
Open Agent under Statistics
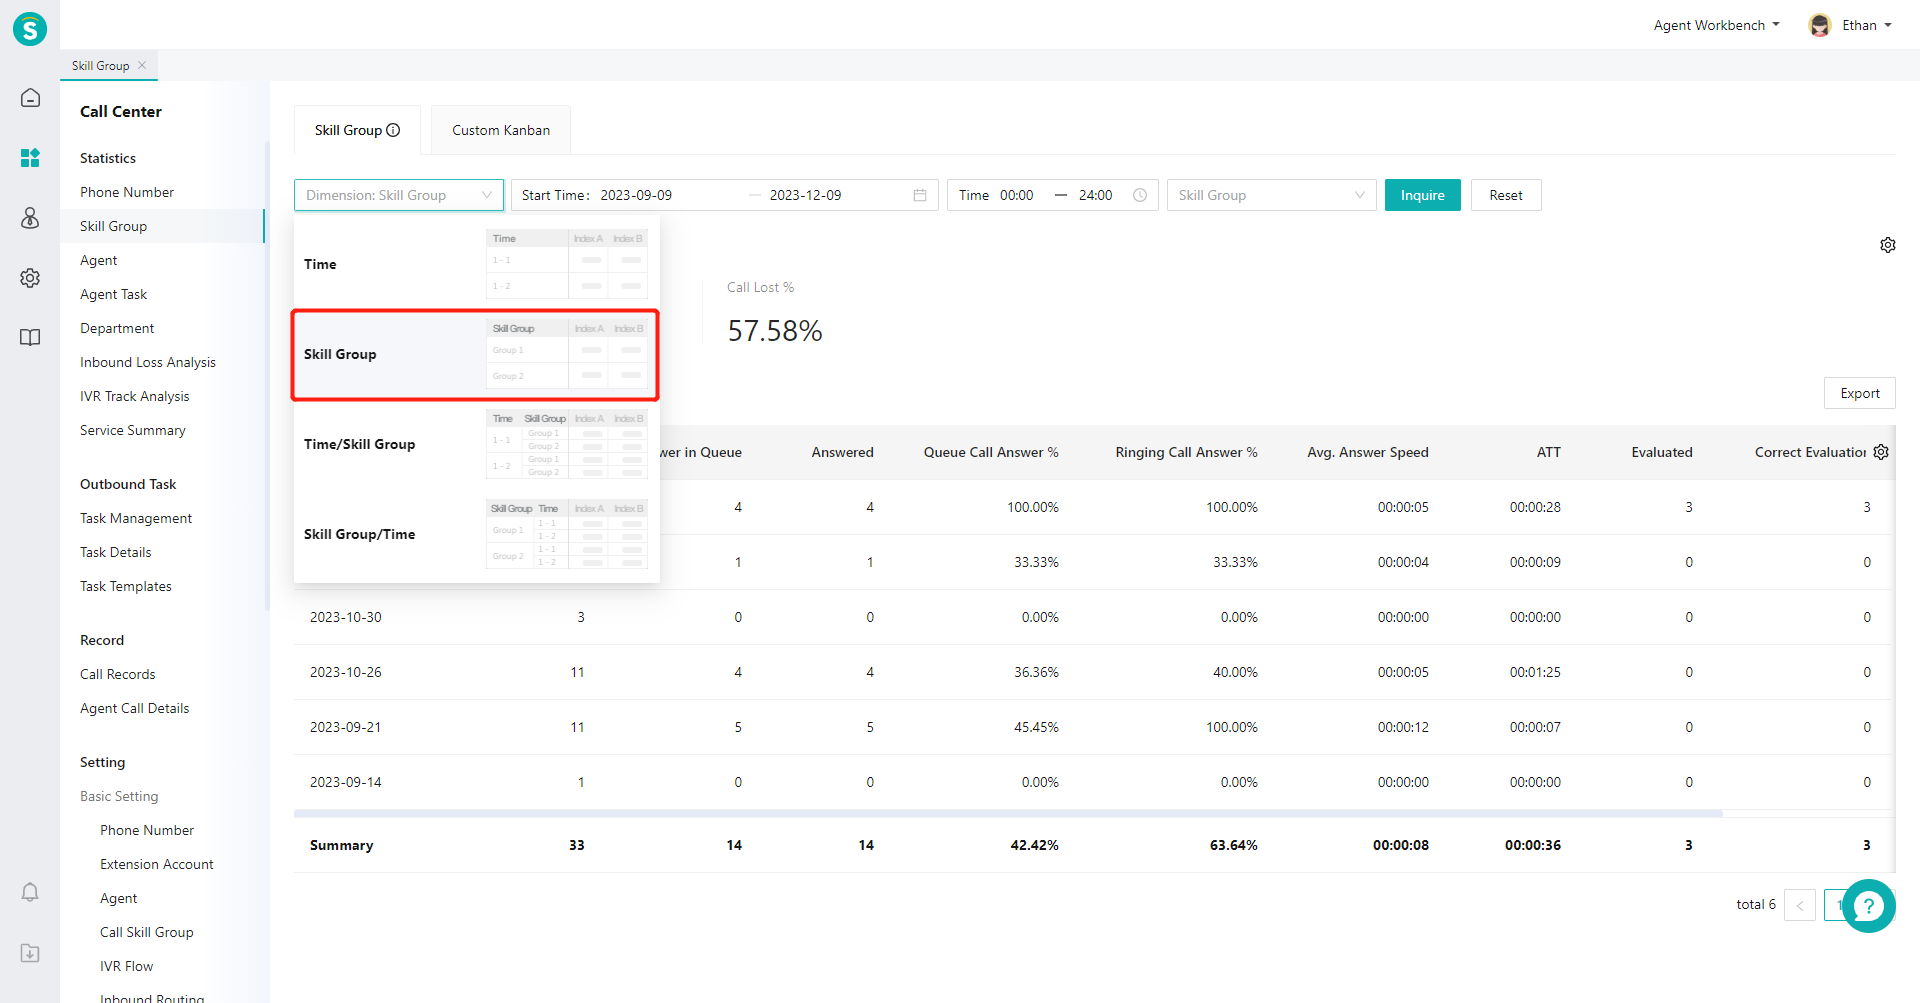(99, 260)
